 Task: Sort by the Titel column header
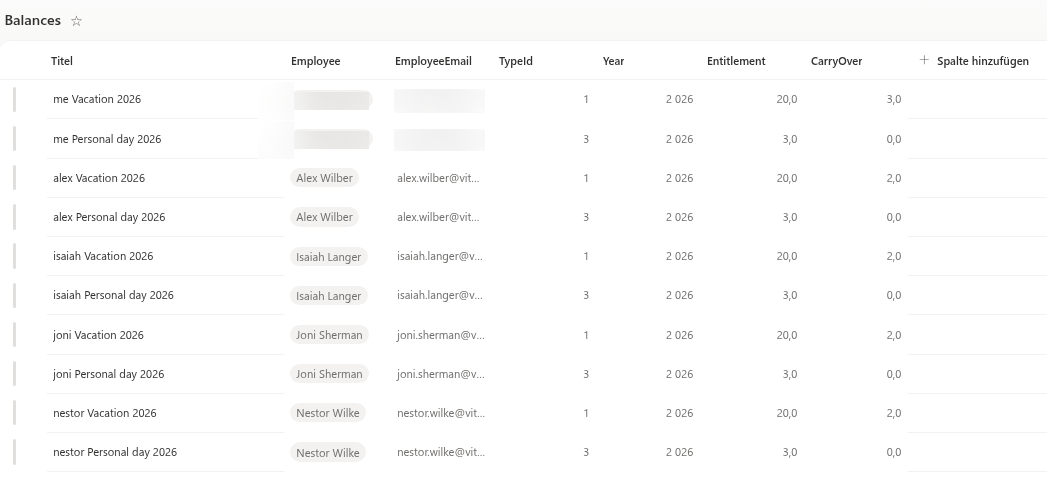tap(61, 61)
